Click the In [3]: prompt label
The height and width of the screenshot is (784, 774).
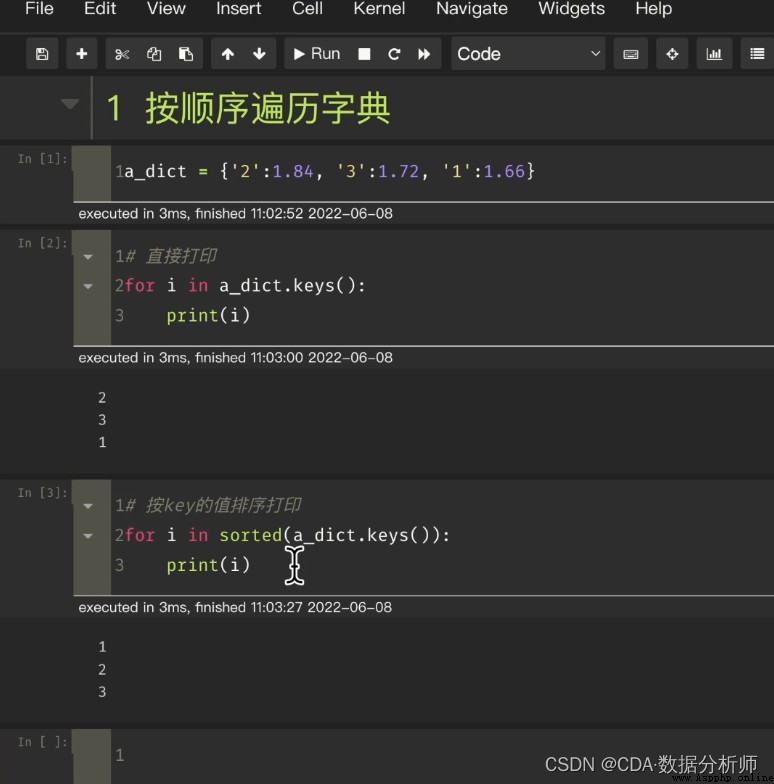tap(42, 493)
